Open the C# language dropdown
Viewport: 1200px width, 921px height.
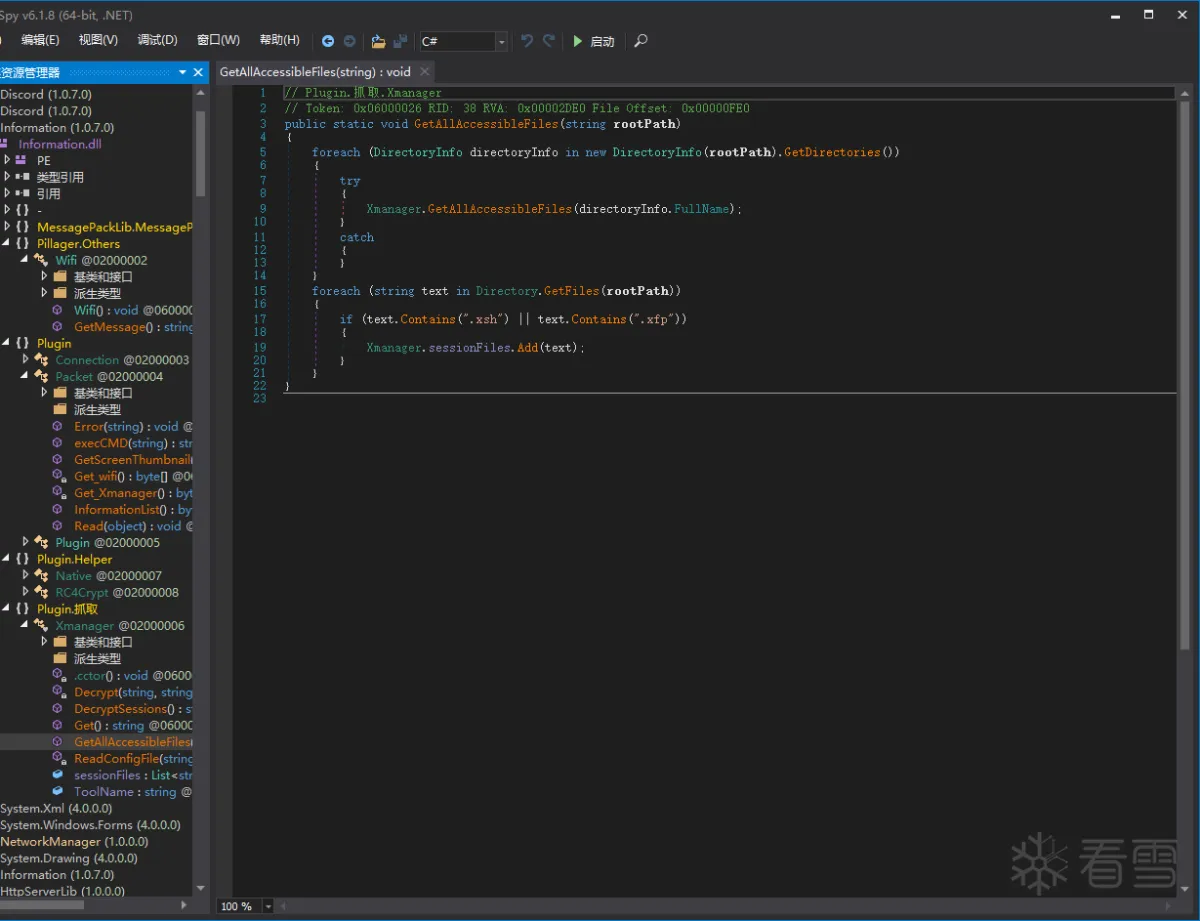pyautogui.click(x=501, y=41)
